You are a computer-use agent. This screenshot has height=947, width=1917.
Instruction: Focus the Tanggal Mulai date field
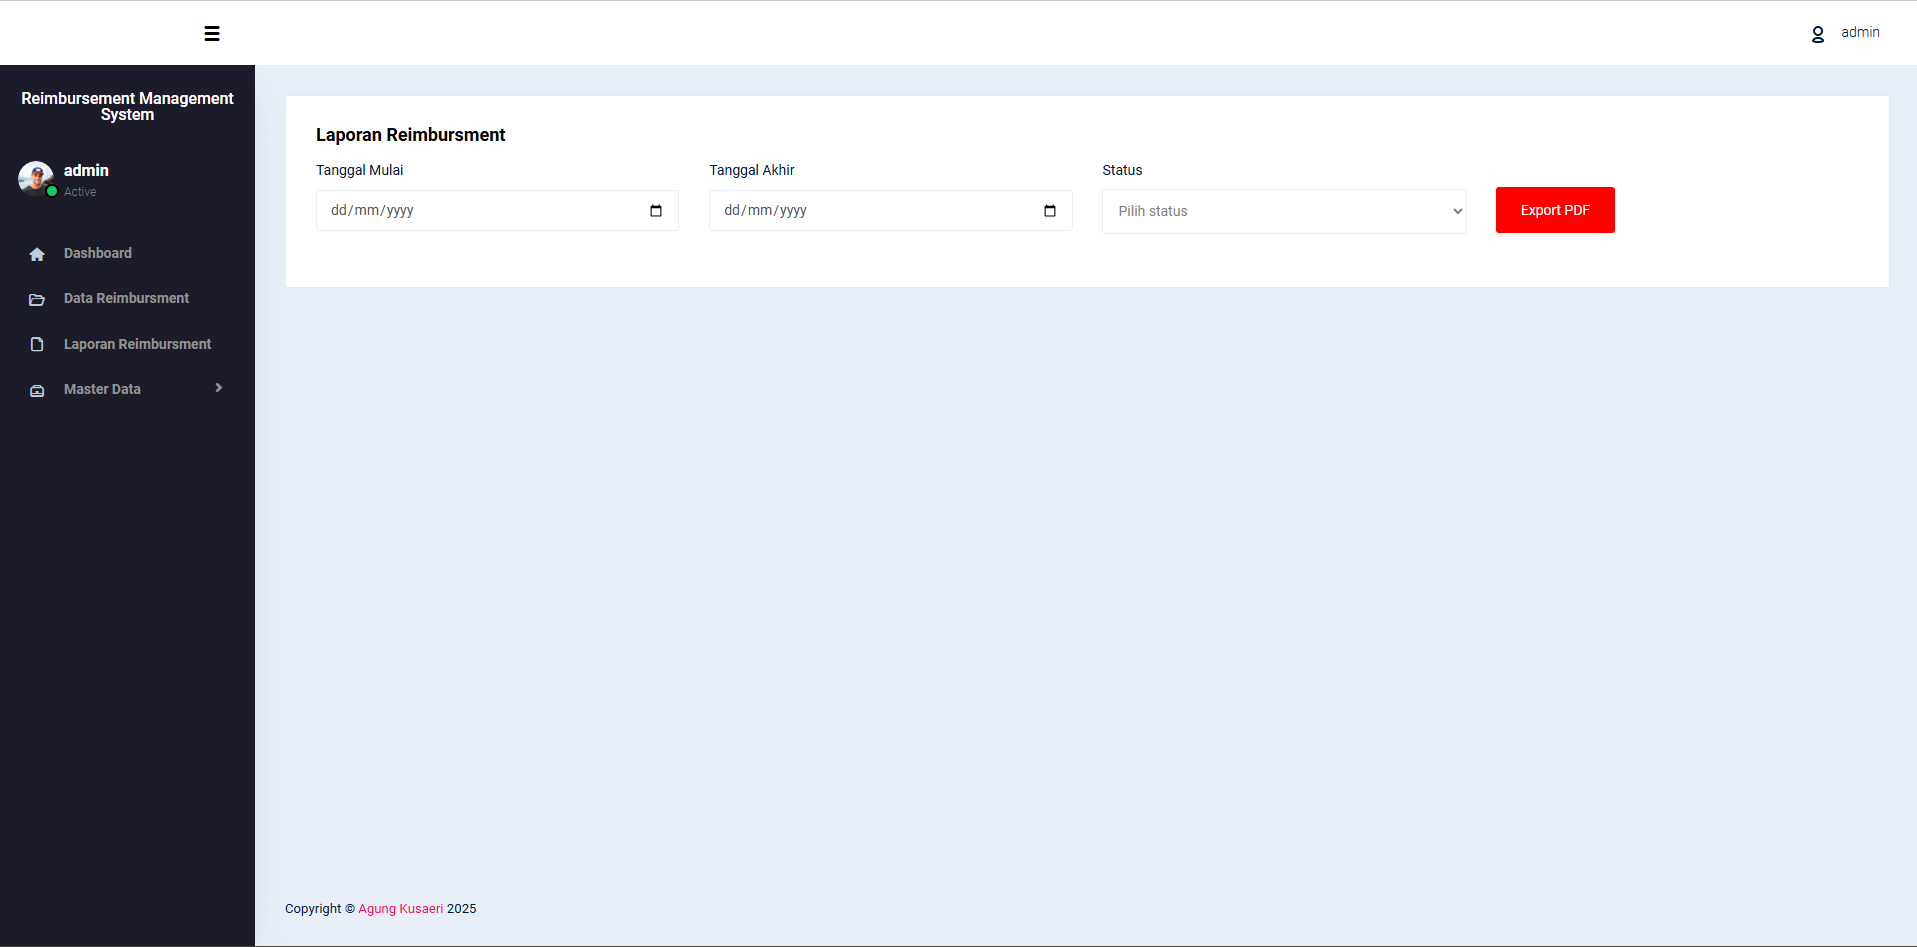[x=497, y=210]
